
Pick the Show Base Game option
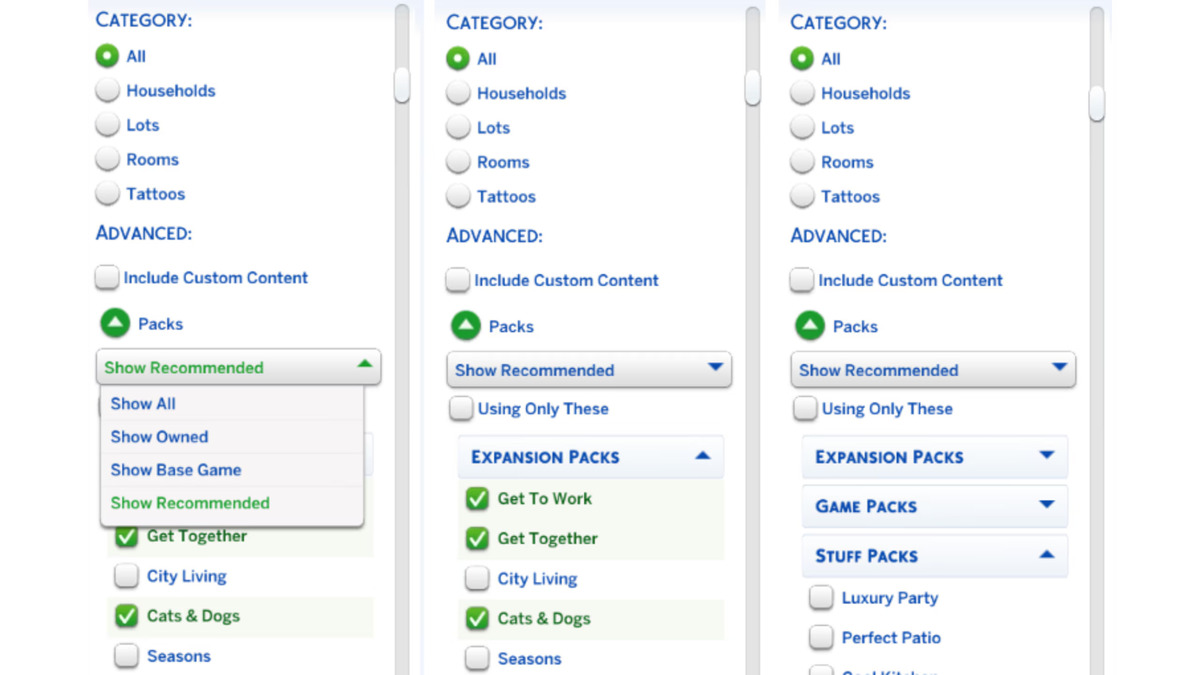point(175,470)
